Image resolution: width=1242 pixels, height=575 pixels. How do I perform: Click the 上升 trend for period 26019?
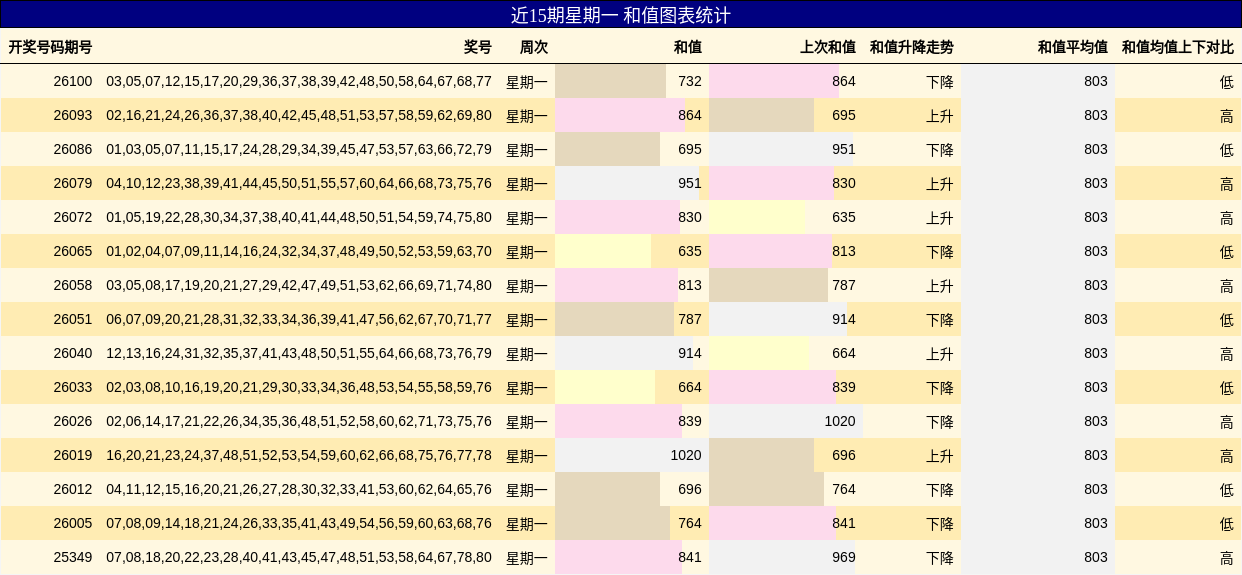coord(940,456)
